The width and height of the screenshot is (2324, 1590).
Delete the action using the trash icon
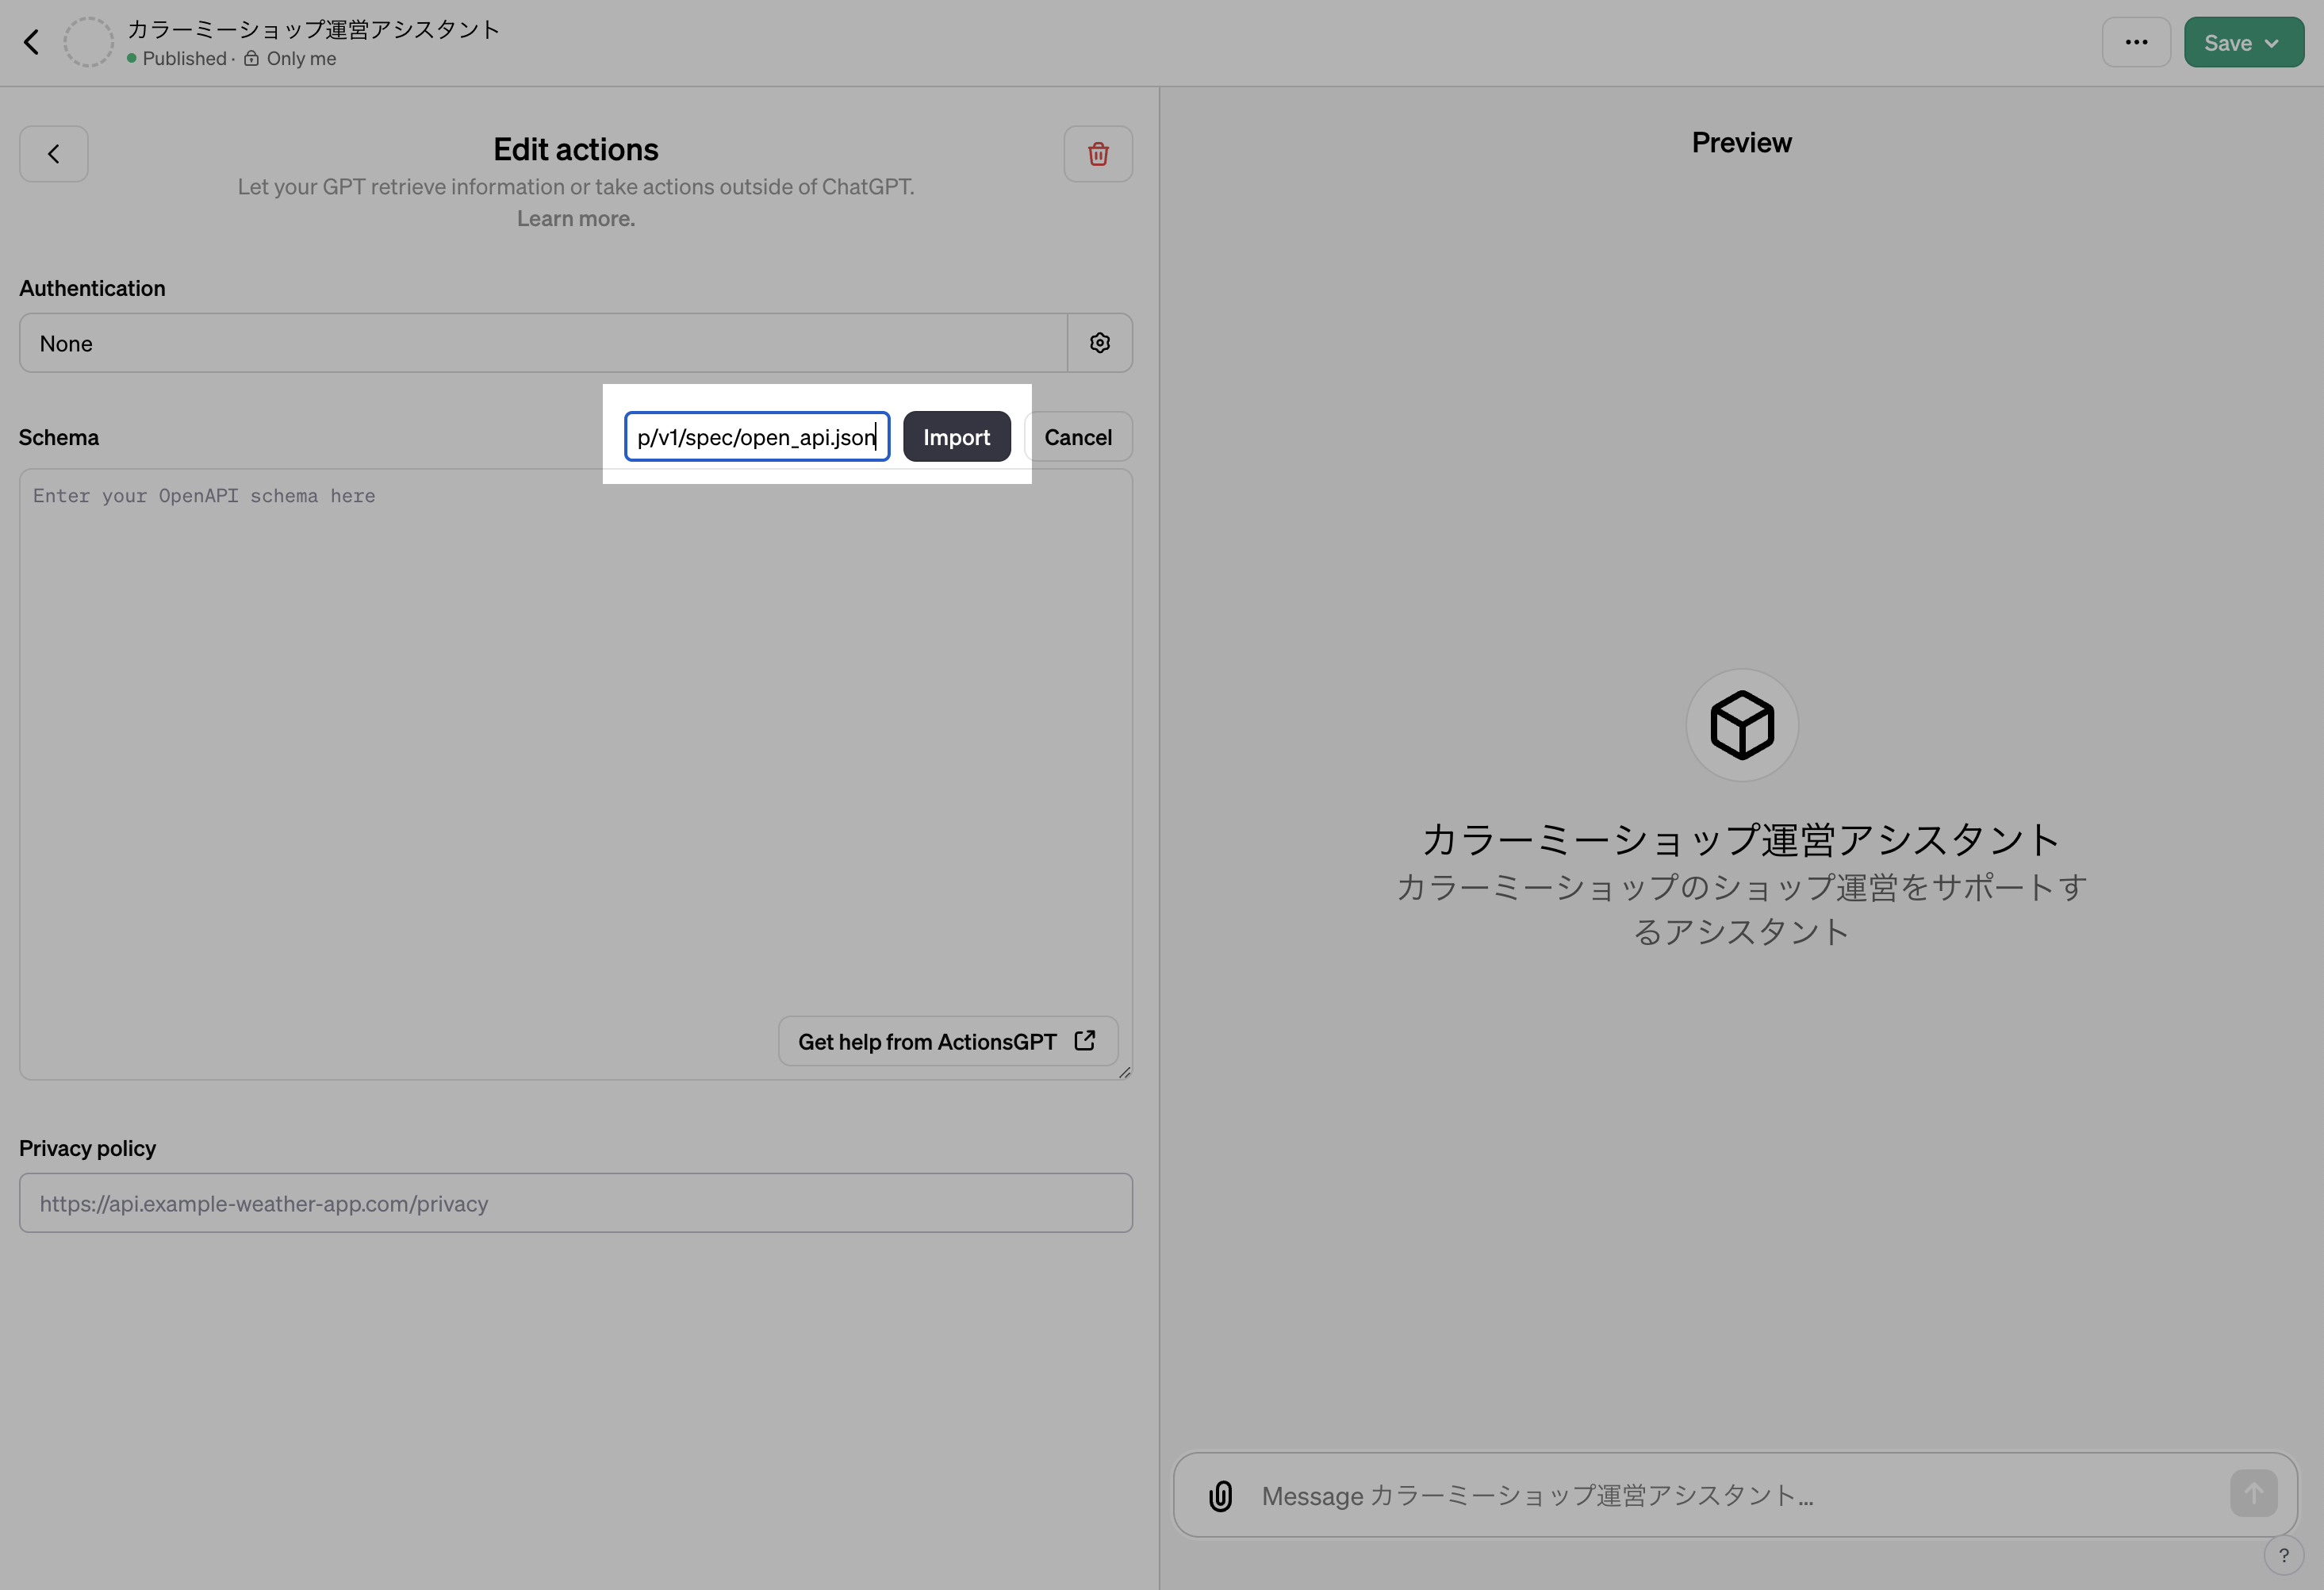[1098, 153]
